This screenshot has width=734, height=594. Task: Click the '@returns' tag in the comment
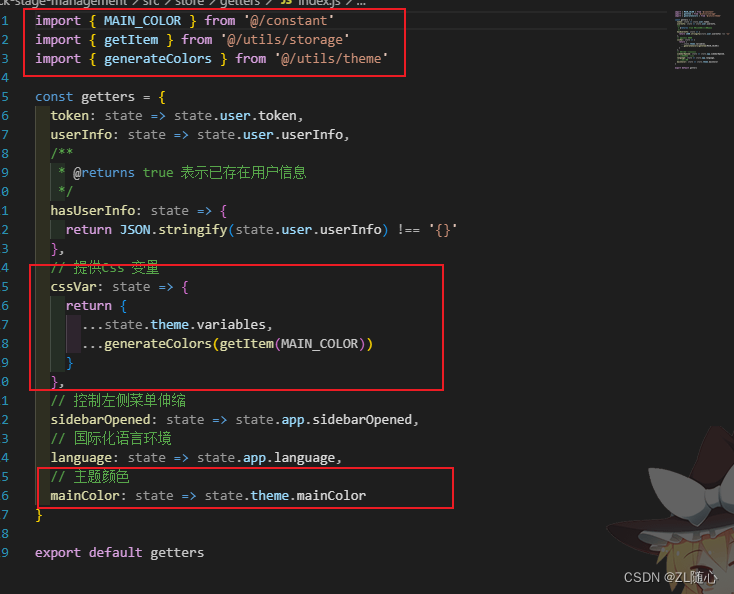(x=104, y=173)
